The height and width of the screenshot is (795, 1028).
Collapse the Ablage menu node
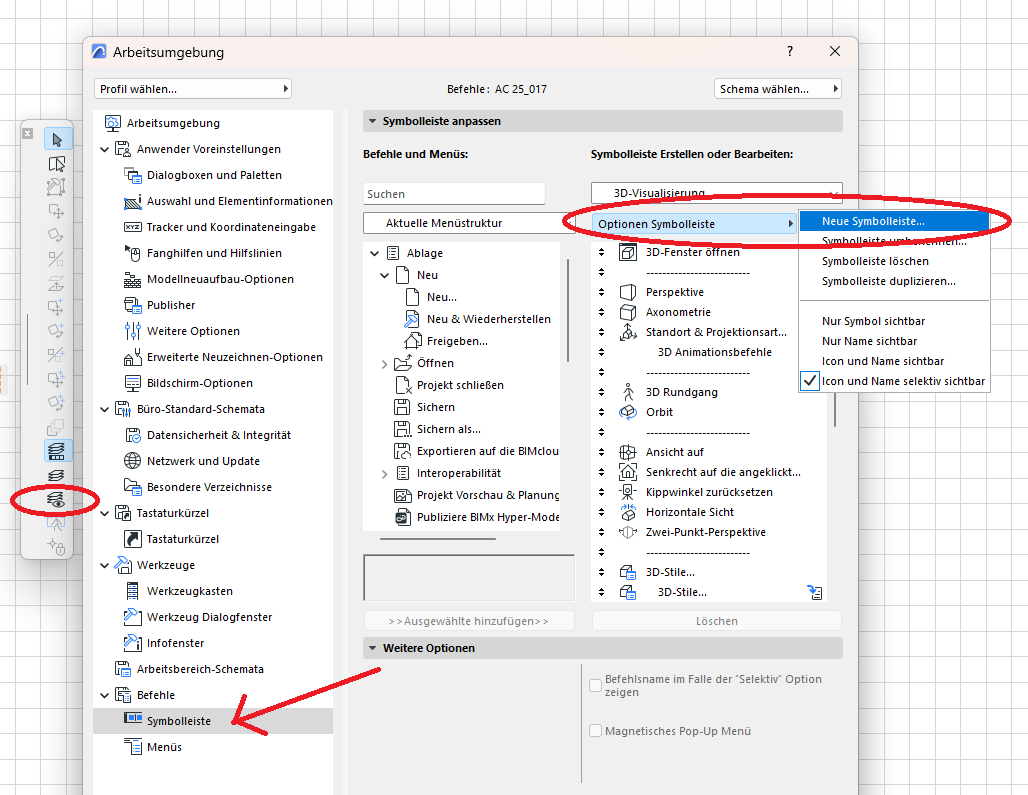pyautogui.click(x=374, y=253)
